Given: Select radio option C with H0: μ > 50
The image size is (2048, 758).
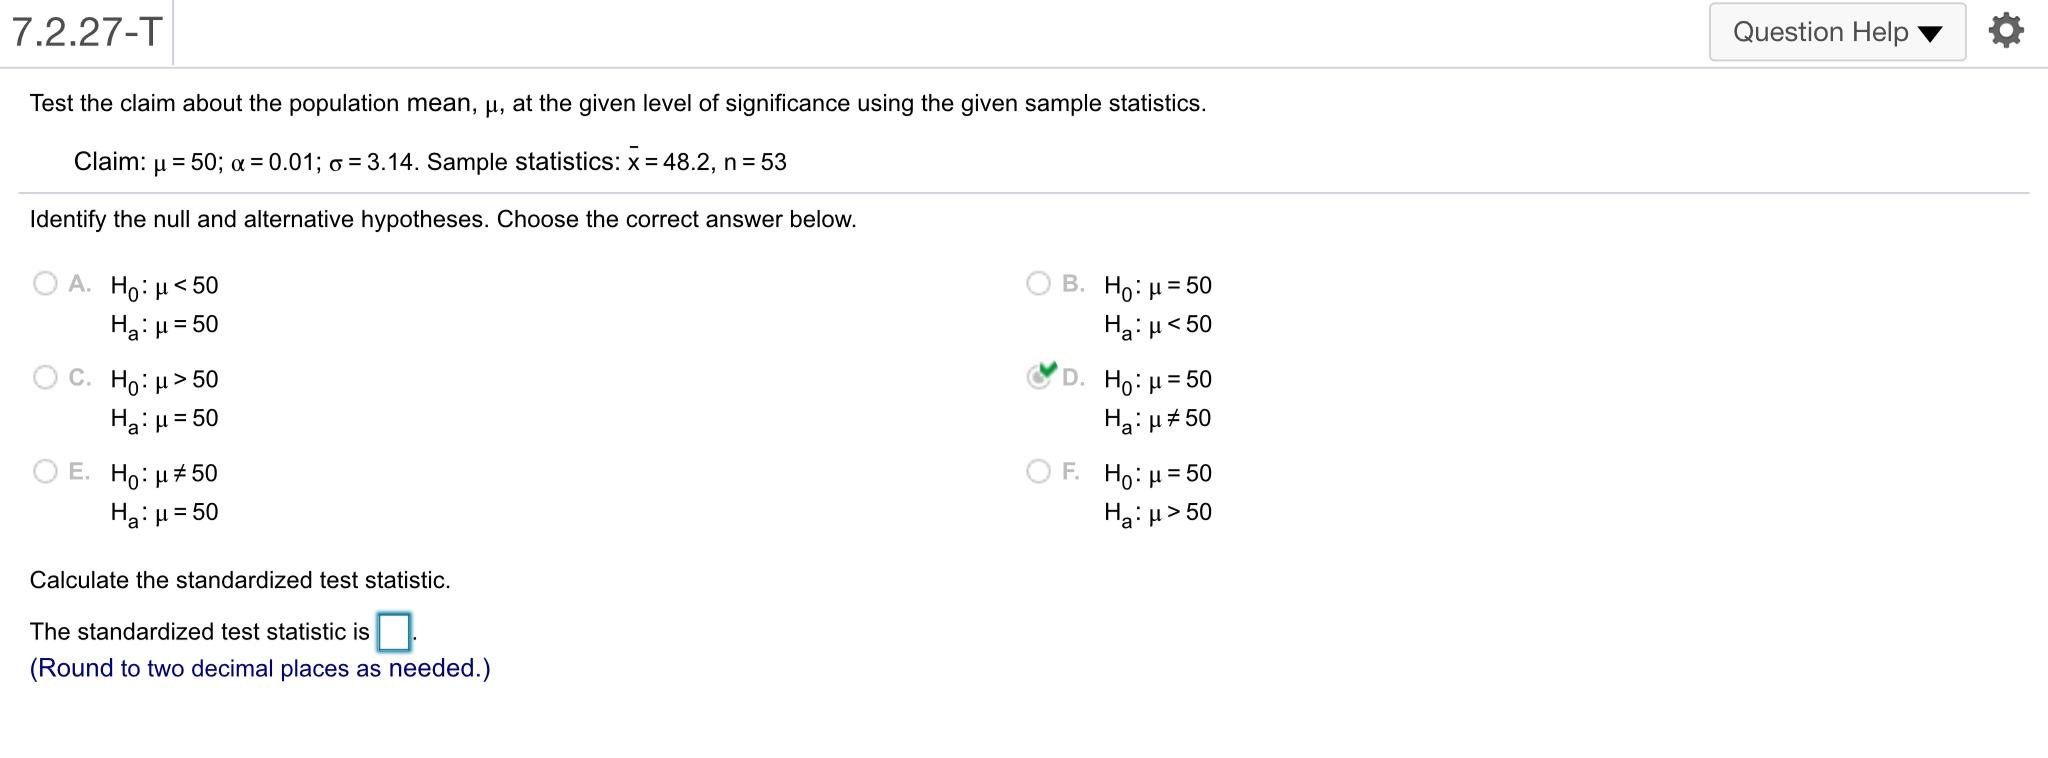Looking at the screenshot, I should 45,377.
